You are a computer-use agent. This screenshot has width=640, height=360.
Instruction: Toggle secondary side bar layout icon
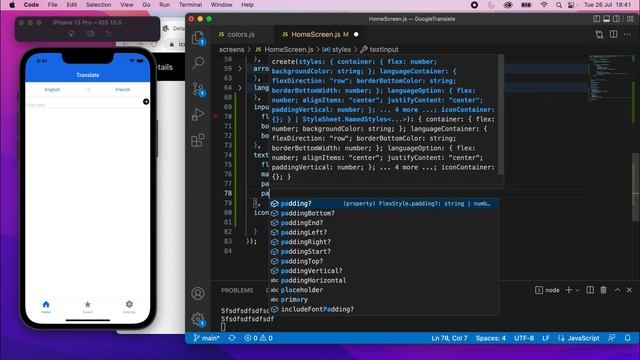[x=617, y=19]
